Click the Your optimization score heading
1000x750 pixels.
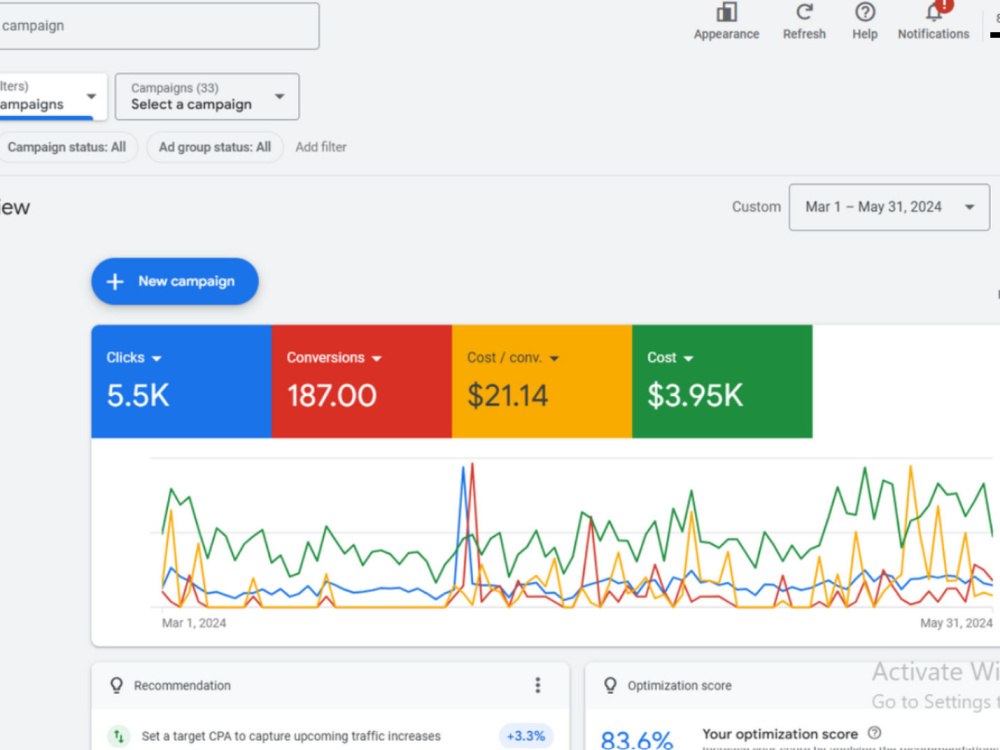[780, 734]
